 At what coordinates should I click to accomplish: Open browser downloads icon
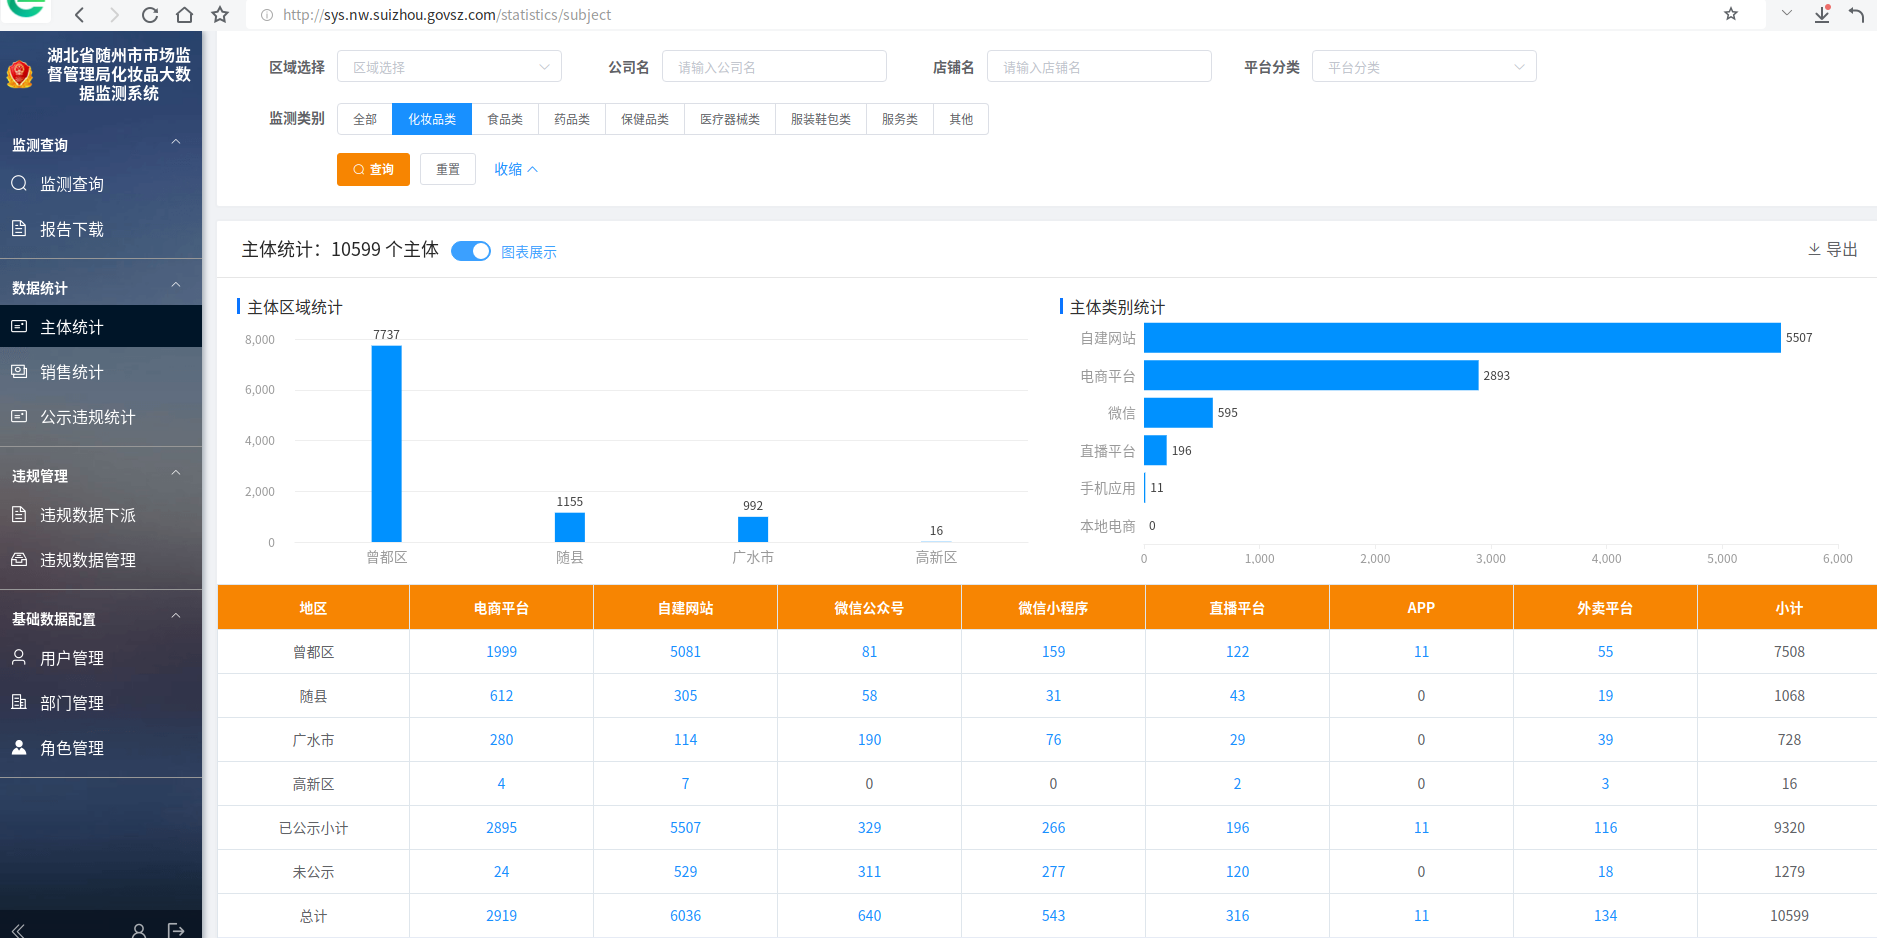pyautogui.click(x=1822, y=15)
